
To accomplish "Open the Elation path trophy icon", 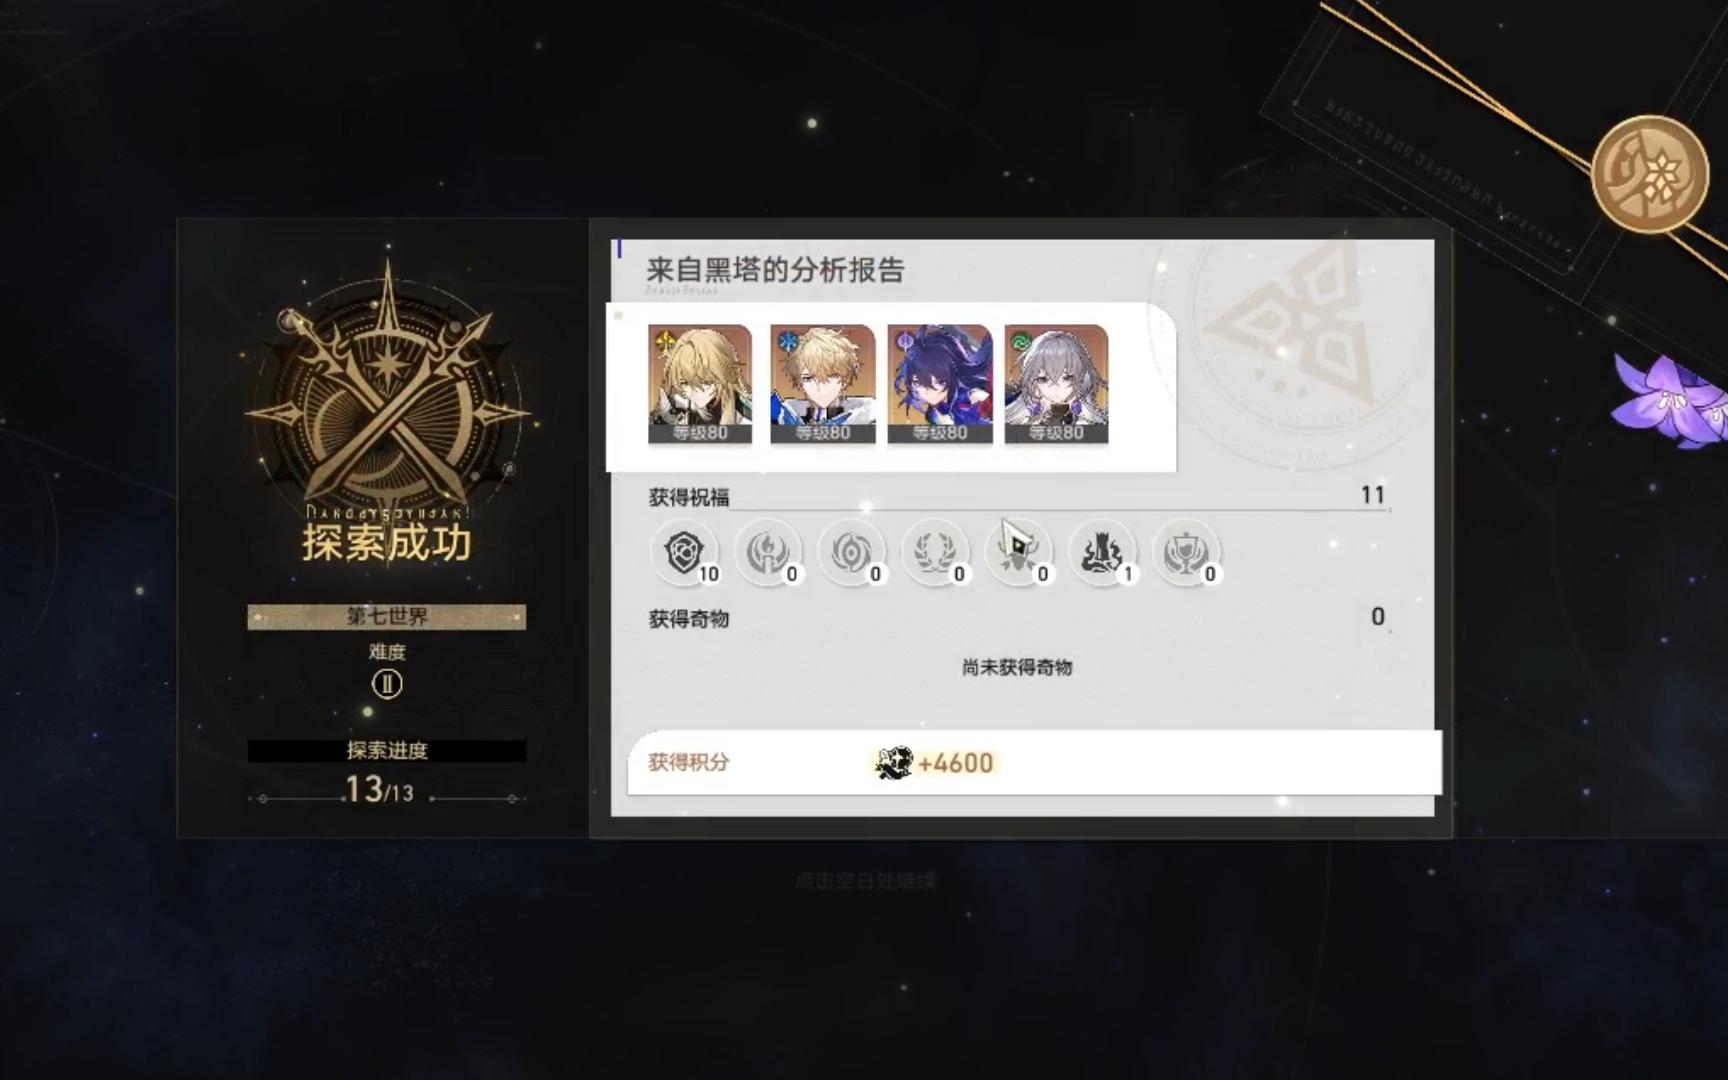I will pos(1186,552).
